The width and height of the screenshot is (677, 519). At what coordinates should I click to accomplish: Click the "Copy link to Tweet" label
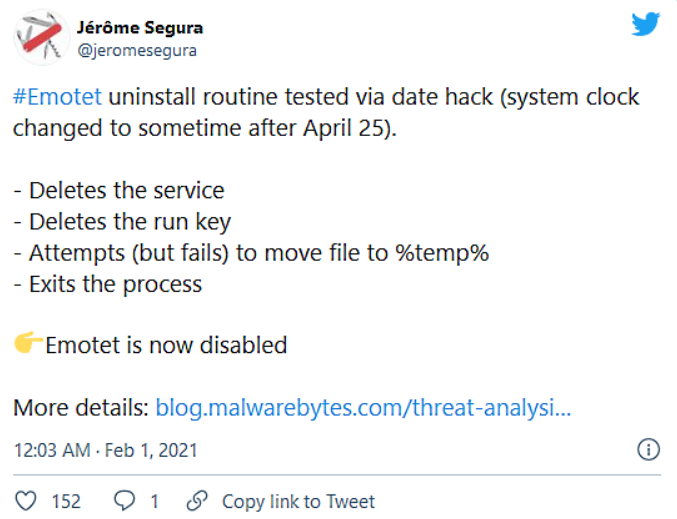point(298,501)
